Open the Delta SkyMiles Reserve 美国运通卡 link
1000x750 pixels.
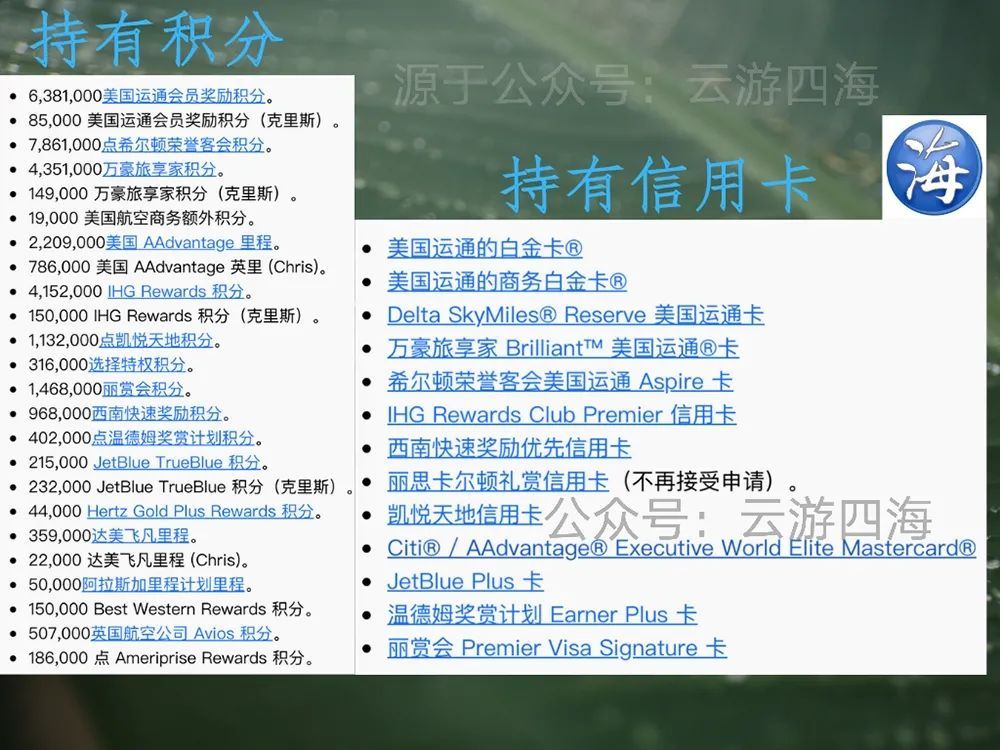575,314
